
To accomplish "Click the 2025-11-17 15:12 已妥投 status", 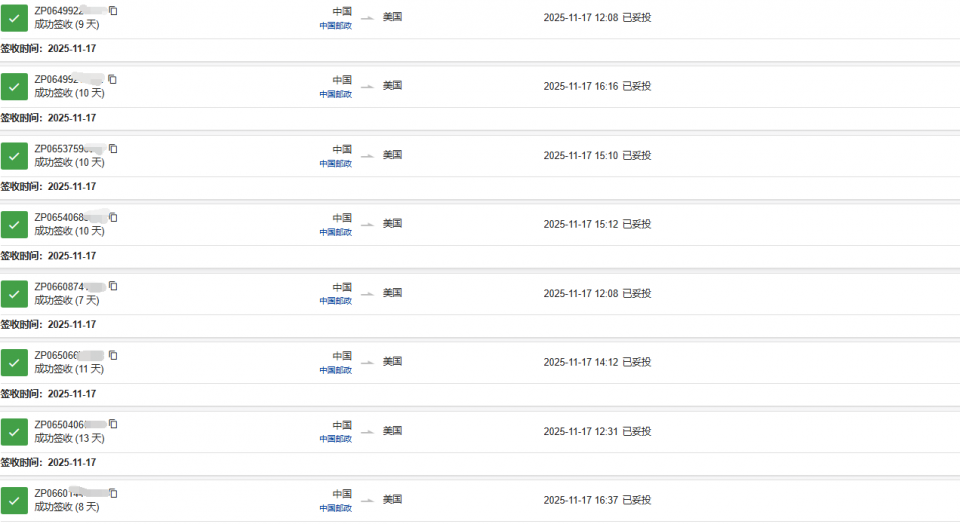I will [597, 224].
